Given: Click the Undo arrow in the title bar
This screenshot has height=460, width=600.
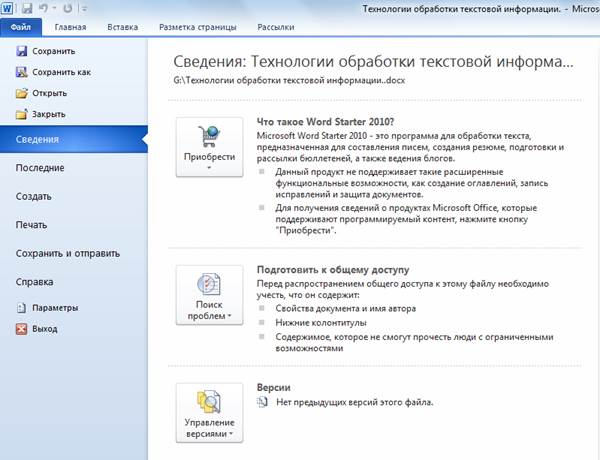Looking at the screenshot, I should [41, 8].
